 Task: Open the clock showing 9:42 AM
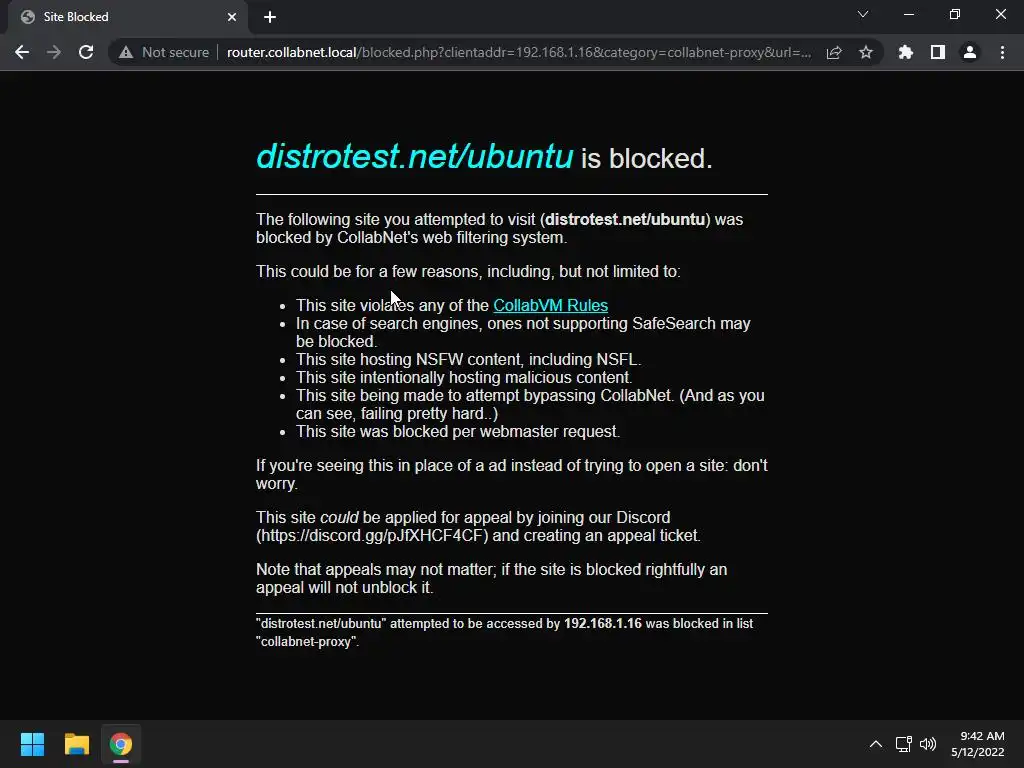[x=978, y=744]
